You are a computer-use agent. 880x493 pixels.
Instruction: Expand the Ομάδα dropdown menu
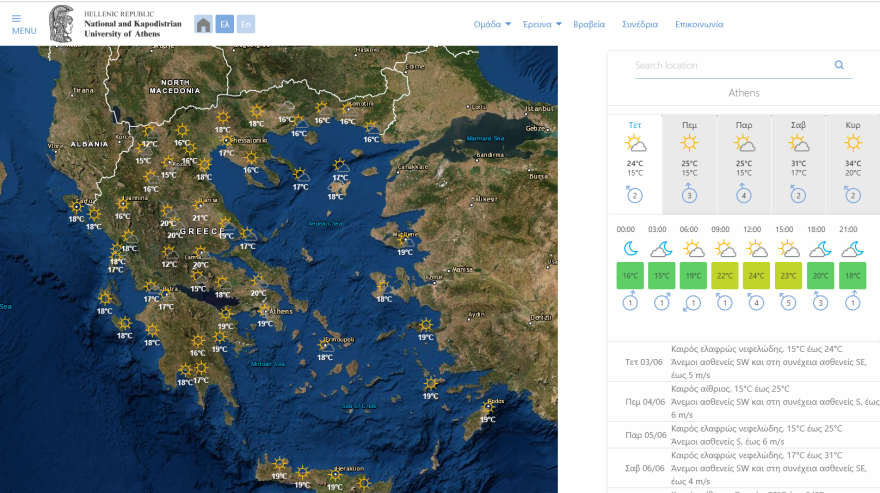coord(491,24)
